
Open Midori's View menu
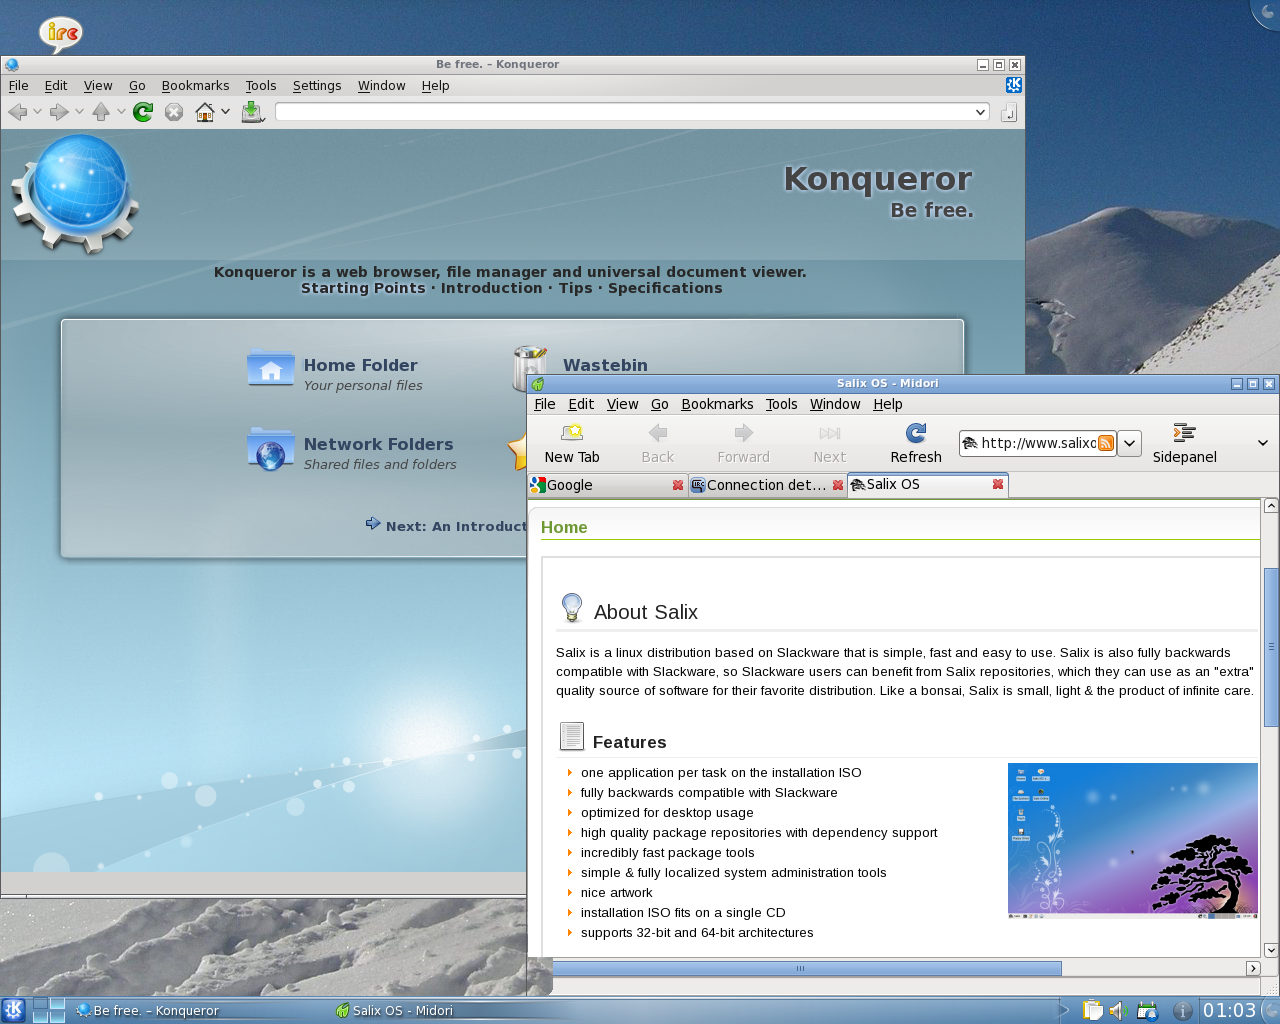(622, 404)
